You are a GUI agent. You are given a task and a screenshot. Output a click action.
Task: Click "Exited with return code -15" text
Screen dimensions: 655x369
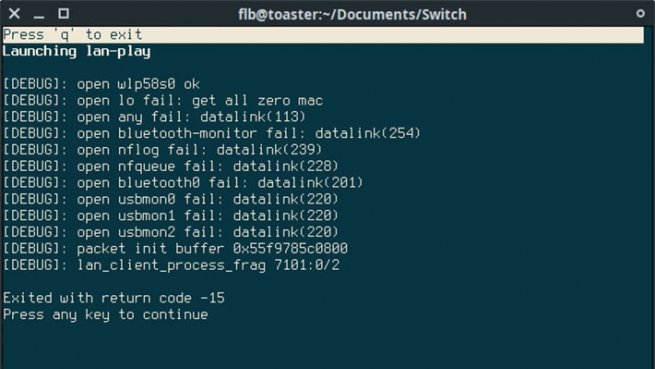click(114, 298)
